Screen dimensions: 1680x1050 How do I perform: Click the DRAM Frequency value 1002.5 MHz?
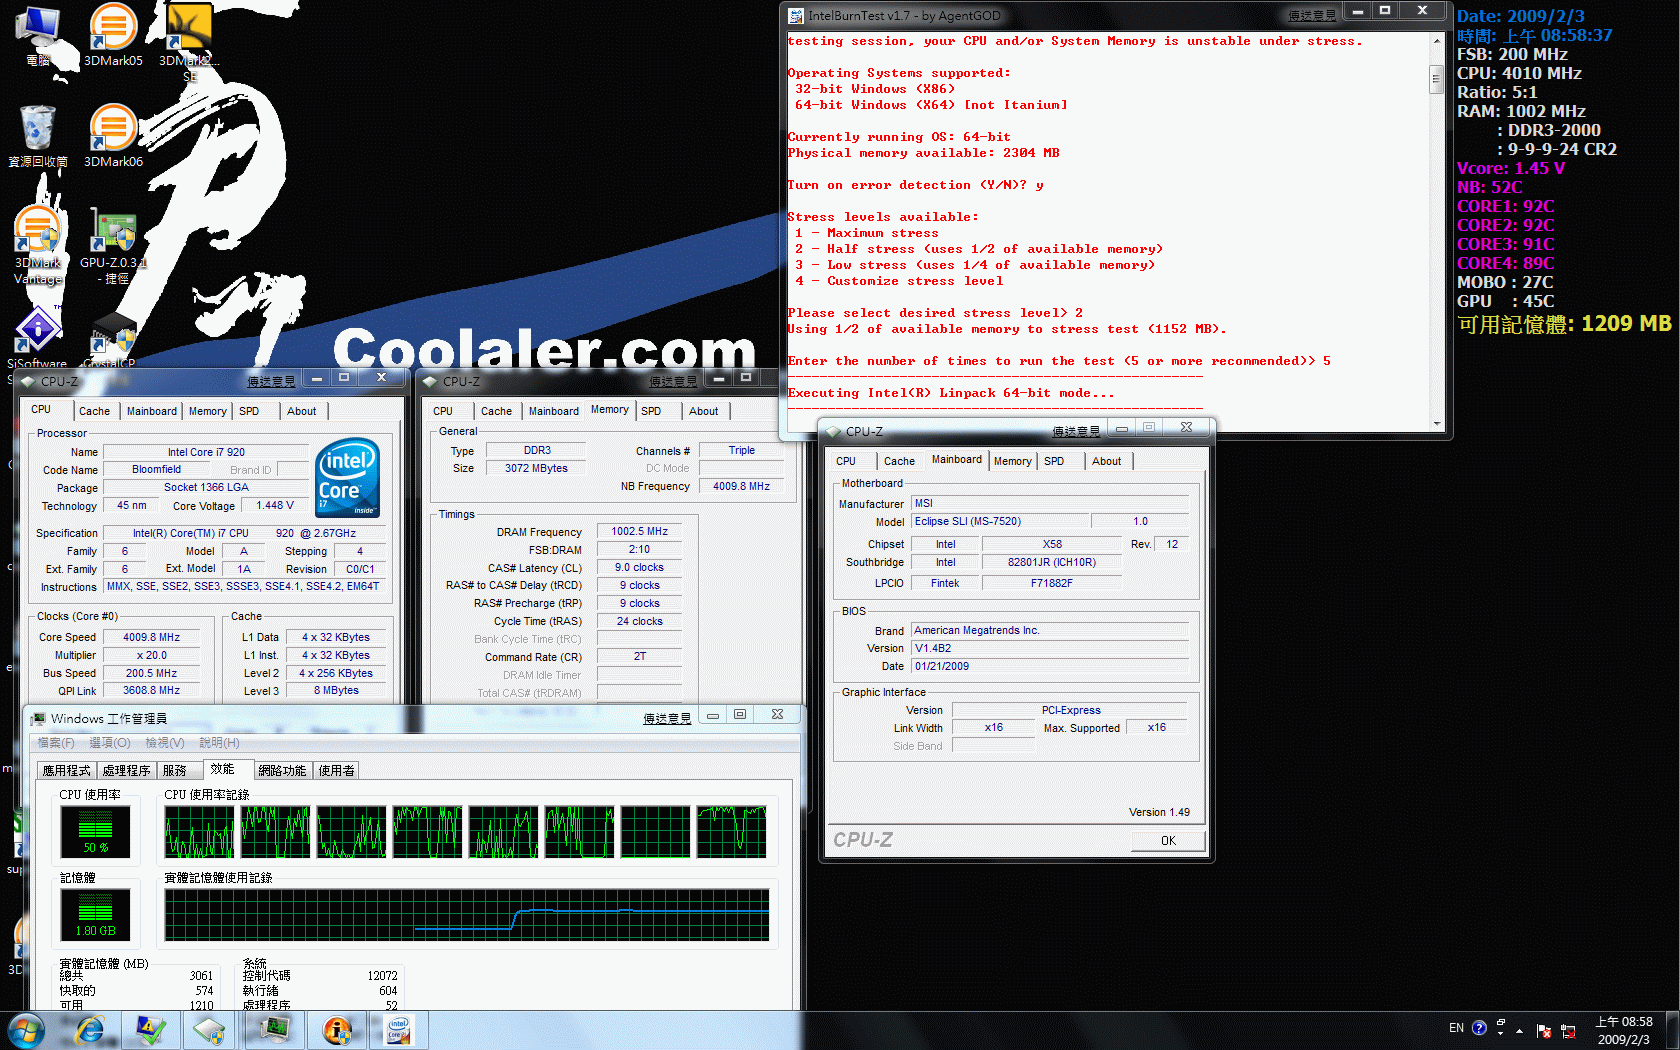pyautogui.click(x=640, y=532)
